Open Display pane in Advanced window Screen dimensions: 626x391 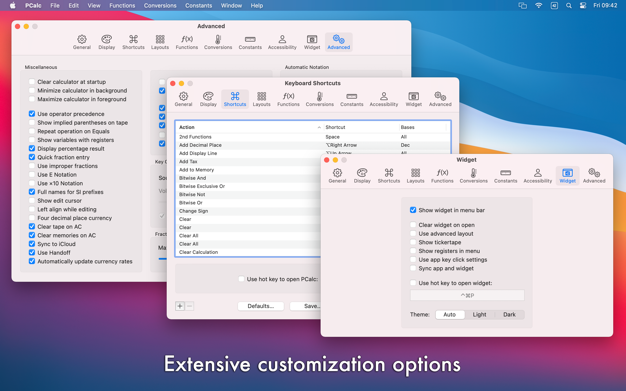[107, 42]
